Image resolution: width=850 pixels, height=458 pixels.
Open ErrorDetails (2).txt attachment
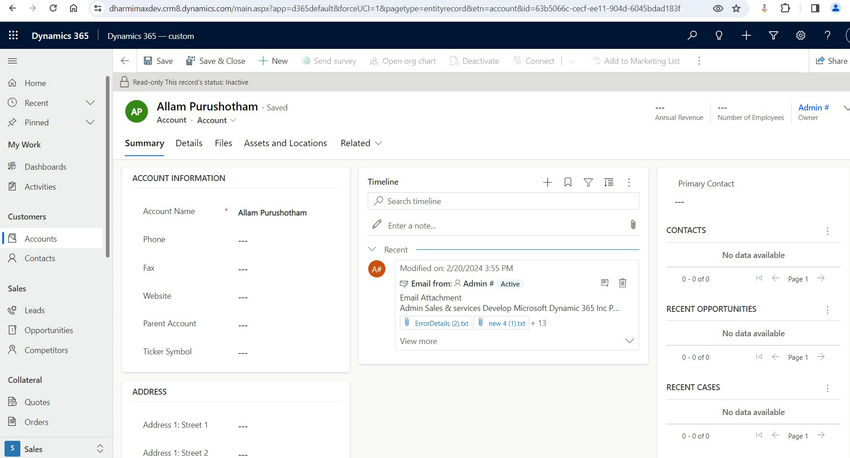click(437, 323)
